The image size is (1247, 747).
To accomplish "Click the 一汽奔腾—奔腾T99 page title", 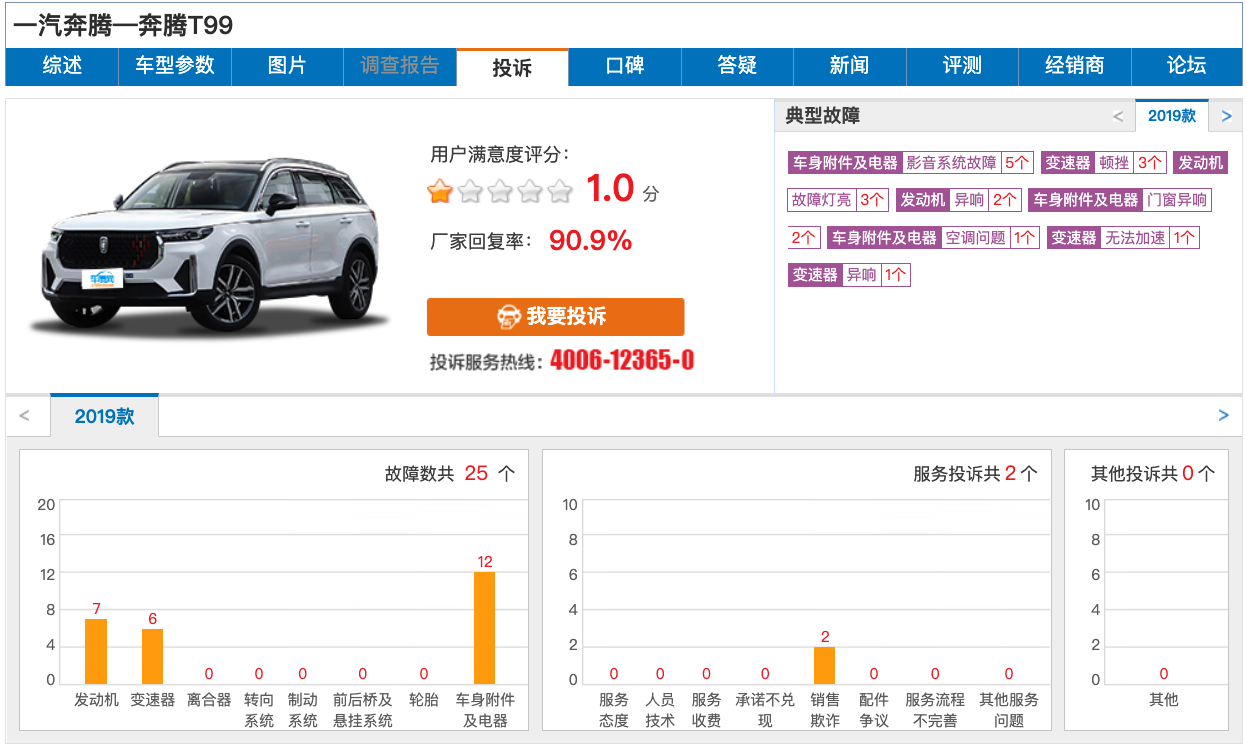I will 123,26.
